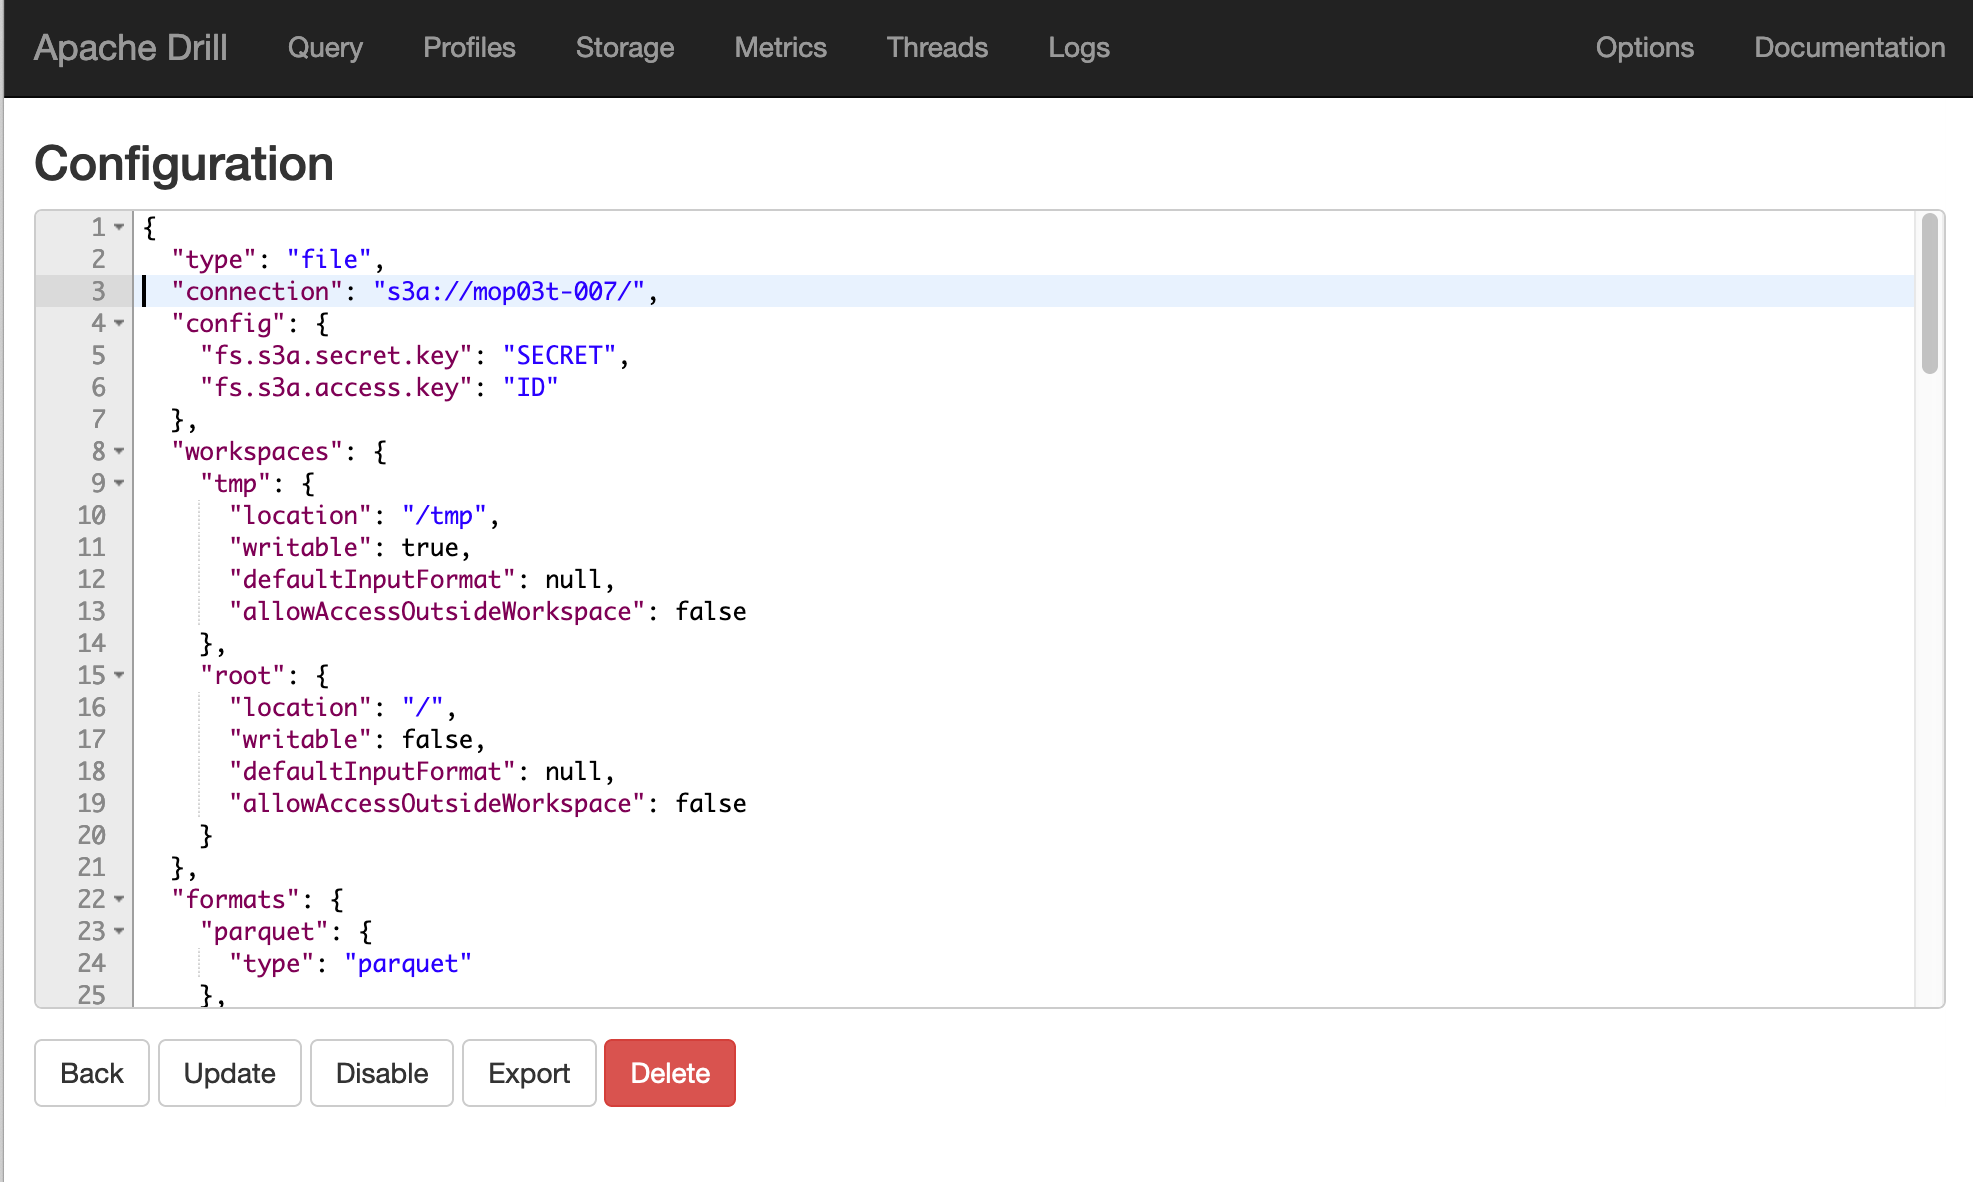Click the "/tmp" location value

444,515
